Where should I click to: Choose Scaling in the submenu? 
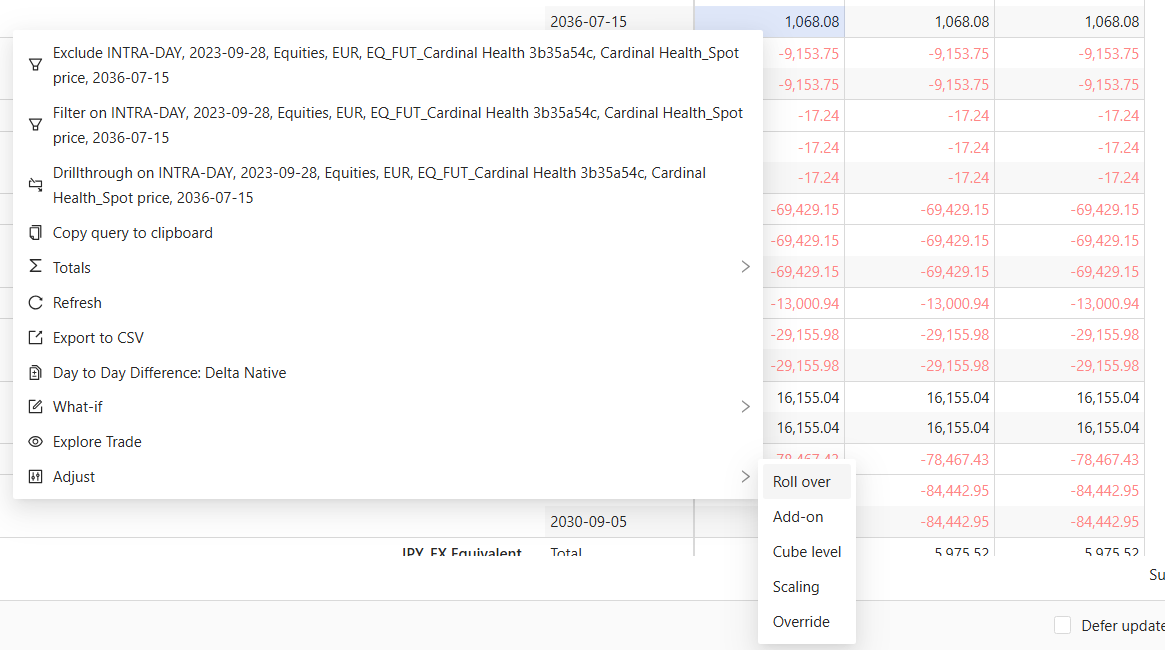tap(796, 587)
